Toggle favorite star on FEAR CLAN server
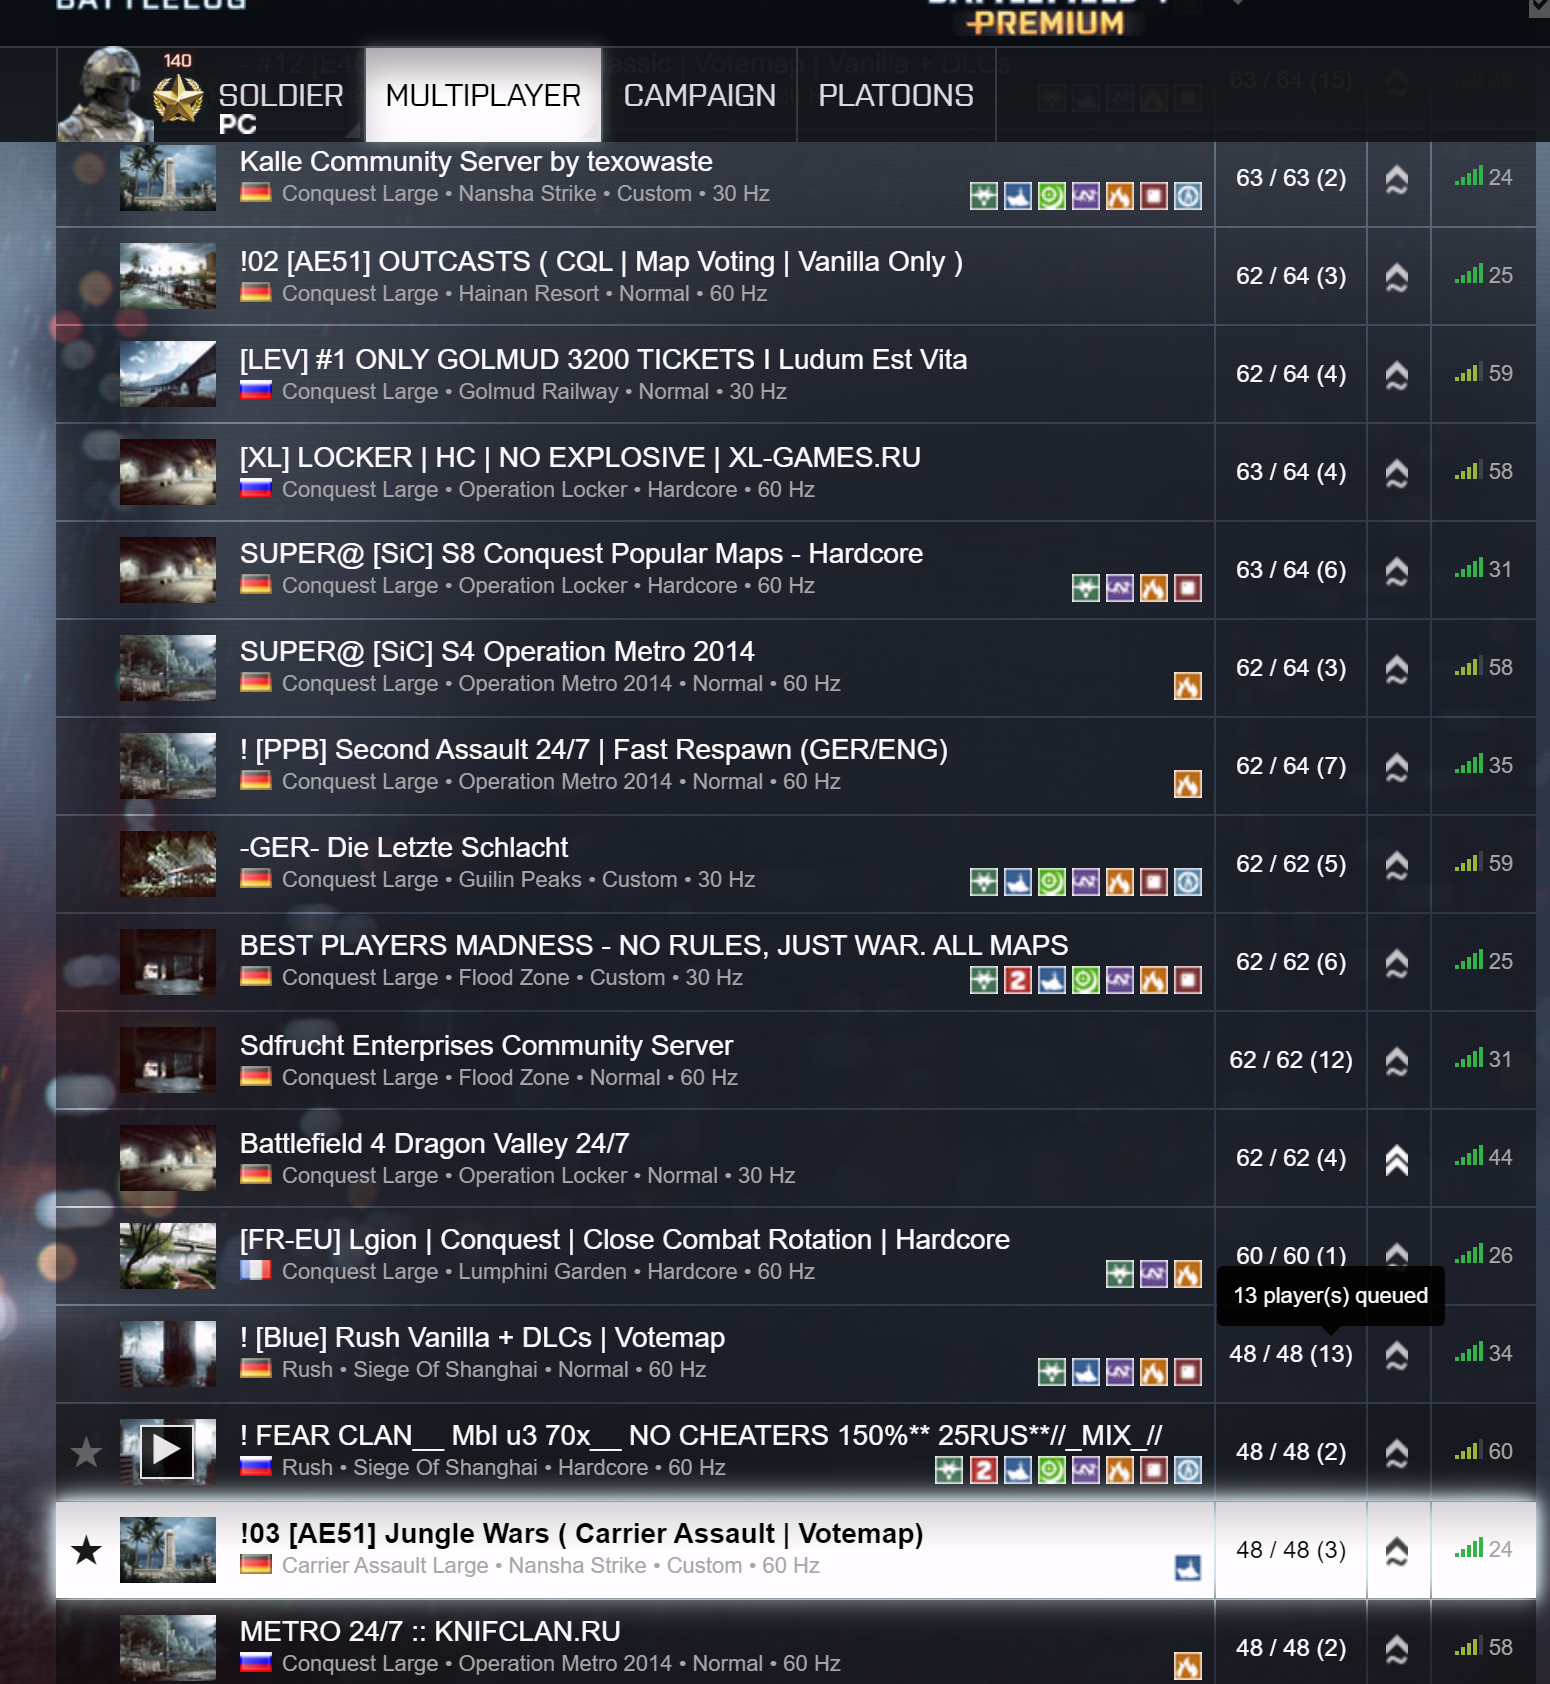 tap(87, 1451)
